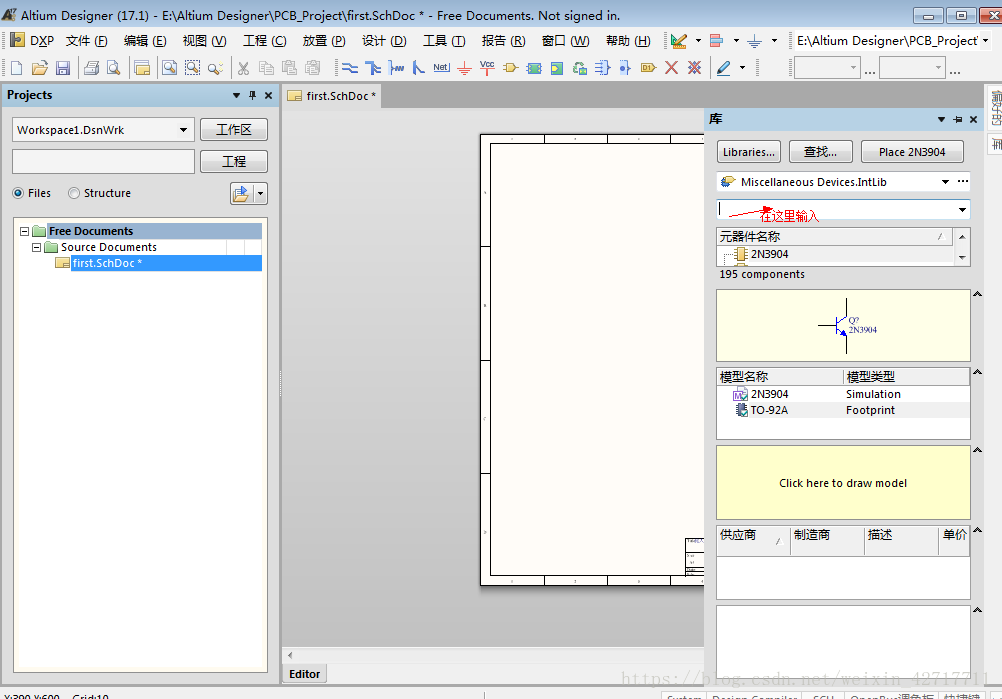Create a new document with the blank page icon
Viewport: 1002px width, 699px height.
[x=17, y=68]
